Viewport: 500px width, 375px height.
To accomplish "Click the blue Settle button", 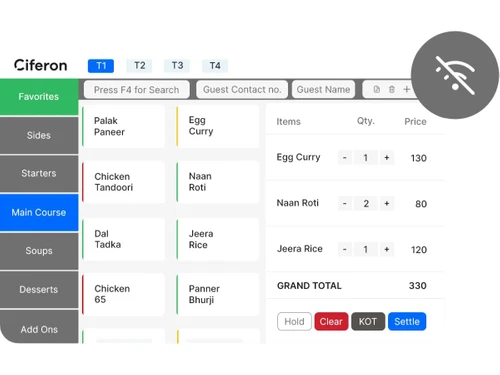I will tap(407, 322).
